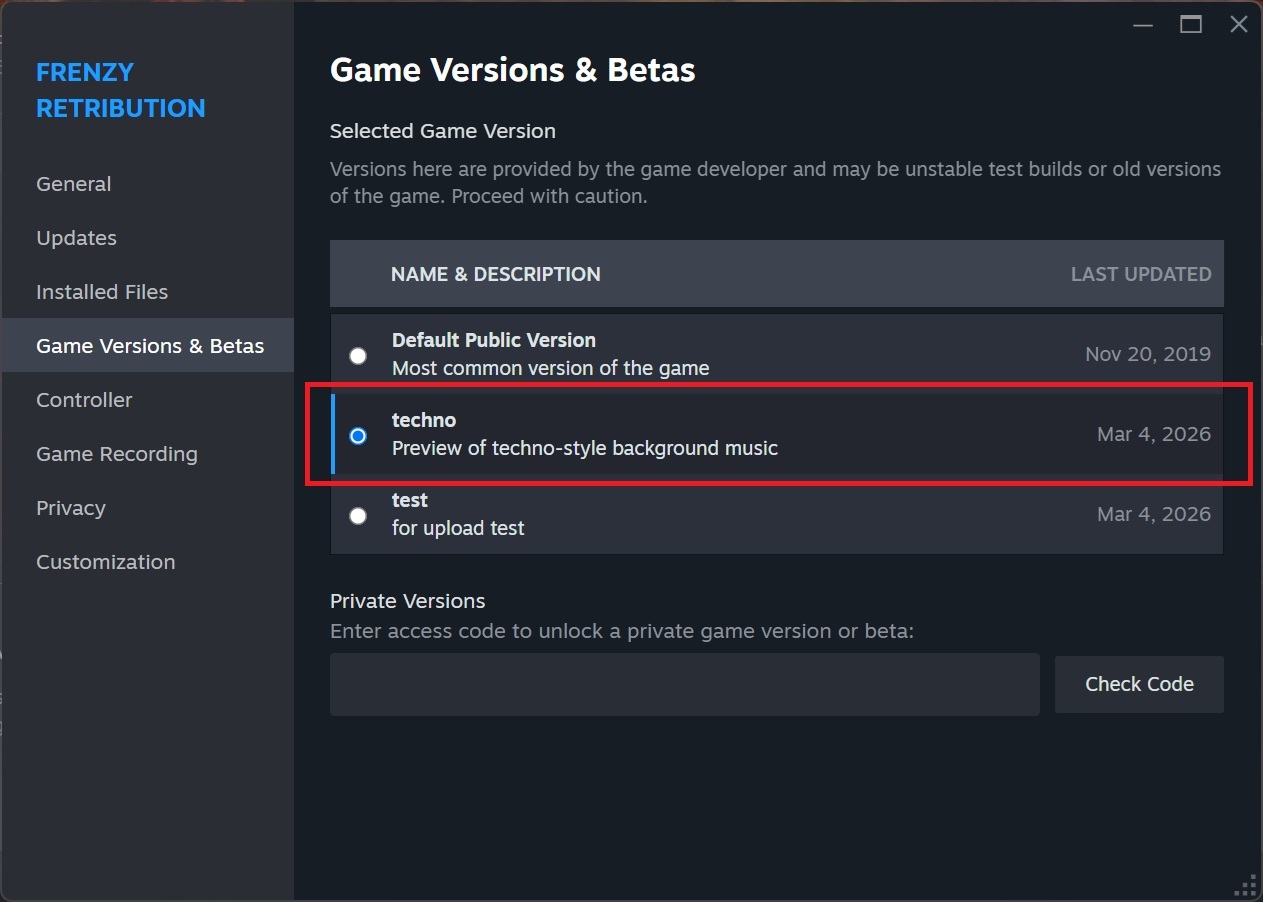This screenshot has width=1263, height=902.
Task: Open Installed Files in the sidebar
Action: point(102,292)
